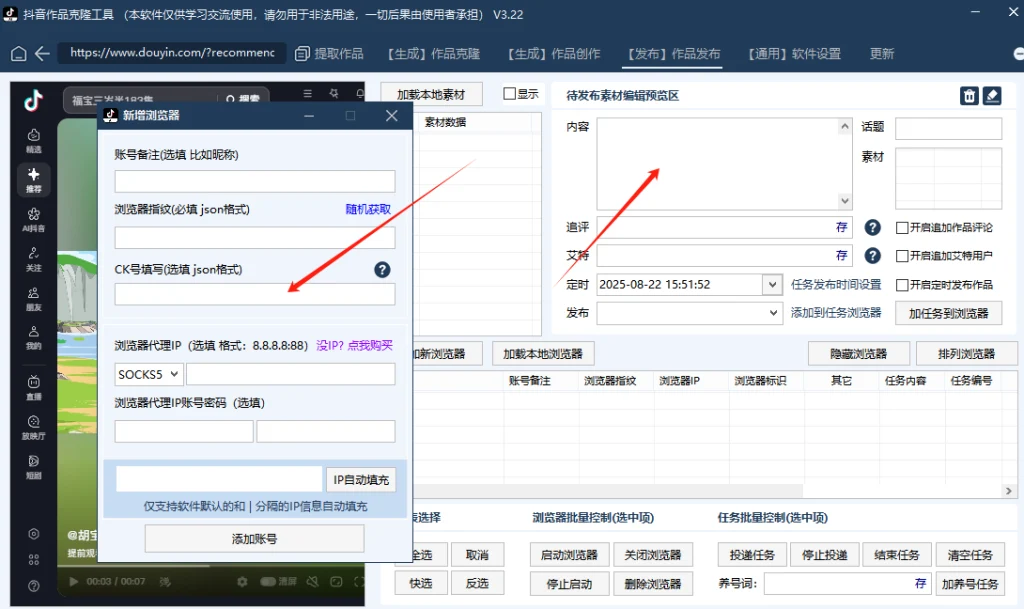
Task: Click the sidebar settings hexagon icon
Action: (x=33, y=534)
